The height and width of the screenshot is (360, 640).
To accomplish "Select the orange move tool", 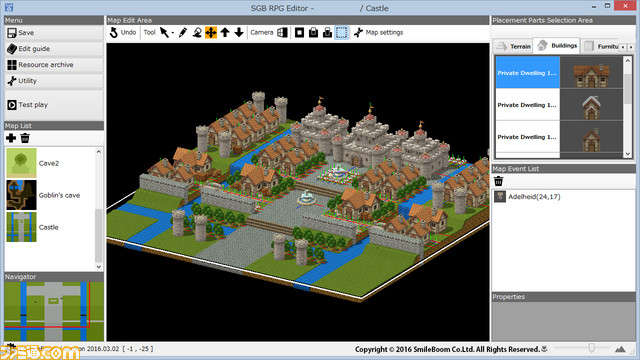I will coord(211,32).
